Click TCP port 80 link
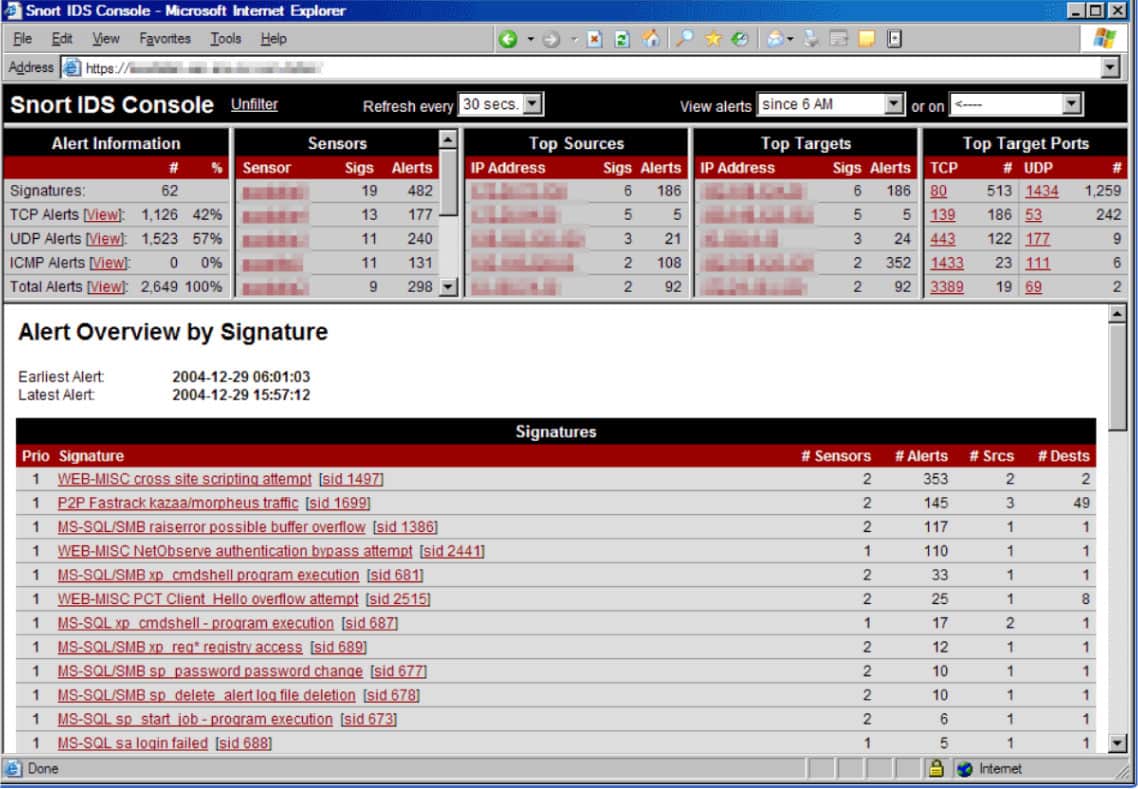Screen dimensions: 1138x789 [x=938, y=191]
